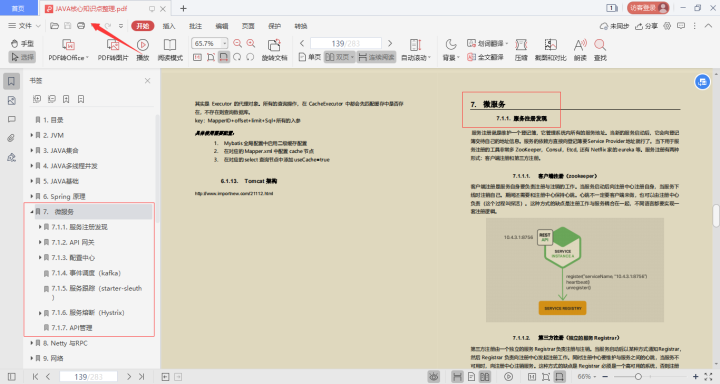Zoom out with minus magnifier icon
The image size is (720, 384).
click(x=237, y=43)
